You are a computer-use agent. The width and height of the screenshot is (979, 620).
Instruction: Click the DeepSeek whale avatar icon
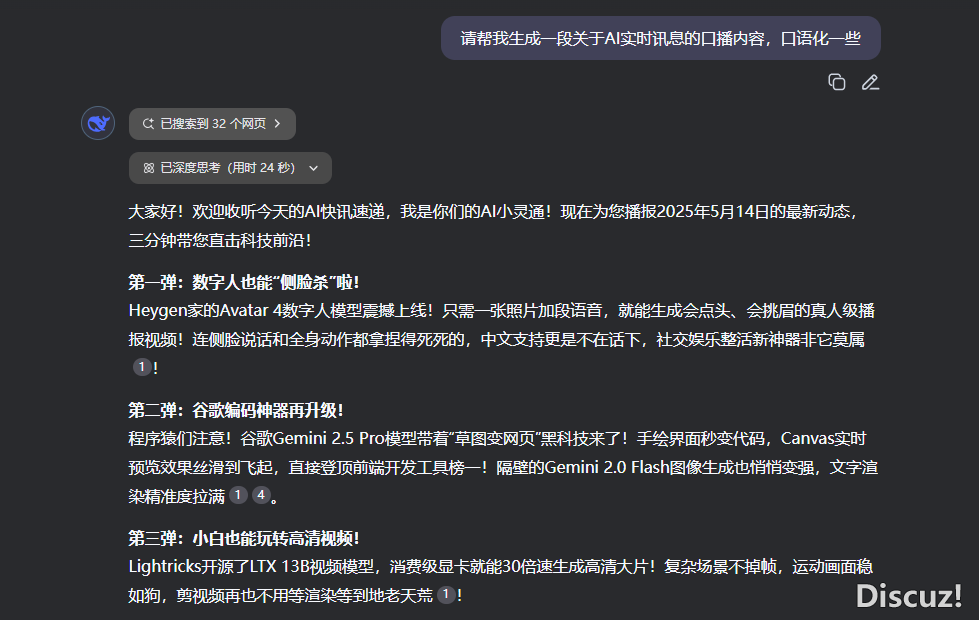tap(98, 123)
